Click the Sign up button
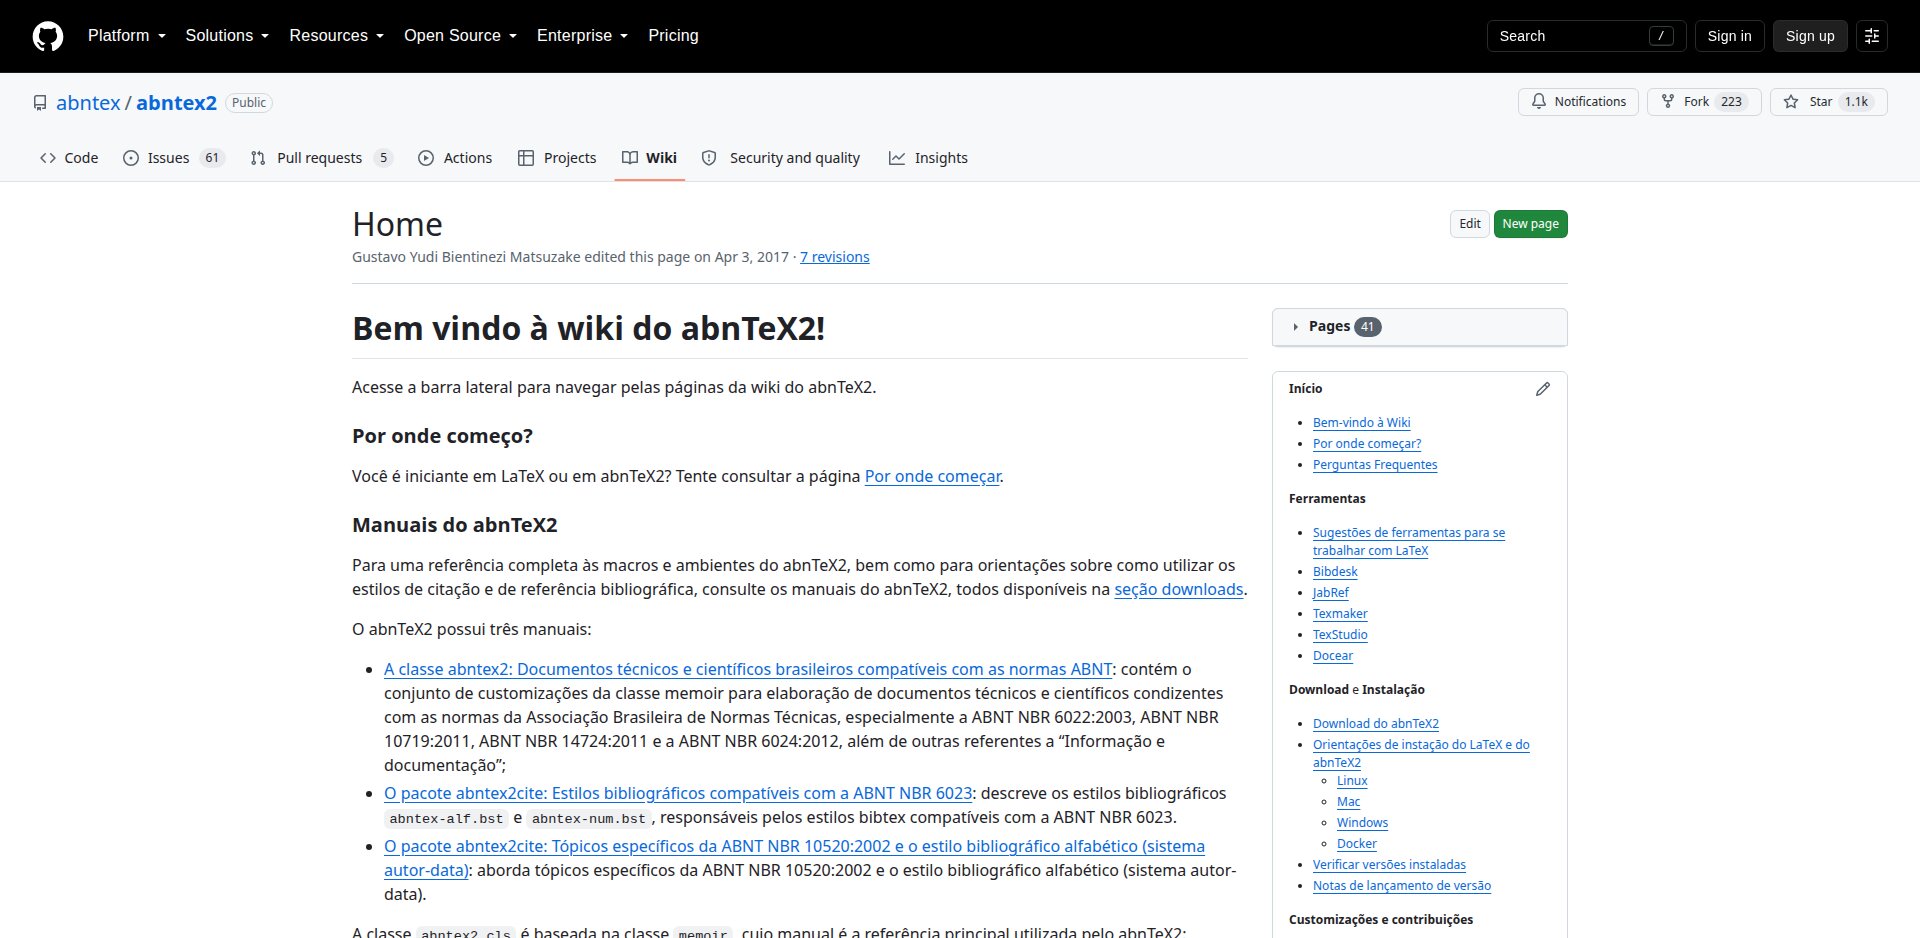 tap(1810, 36)
